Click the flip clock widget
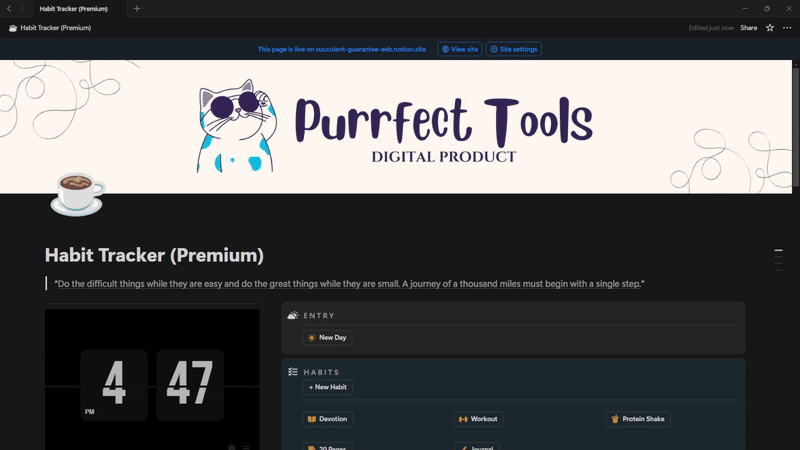 [x=152, y=380]
